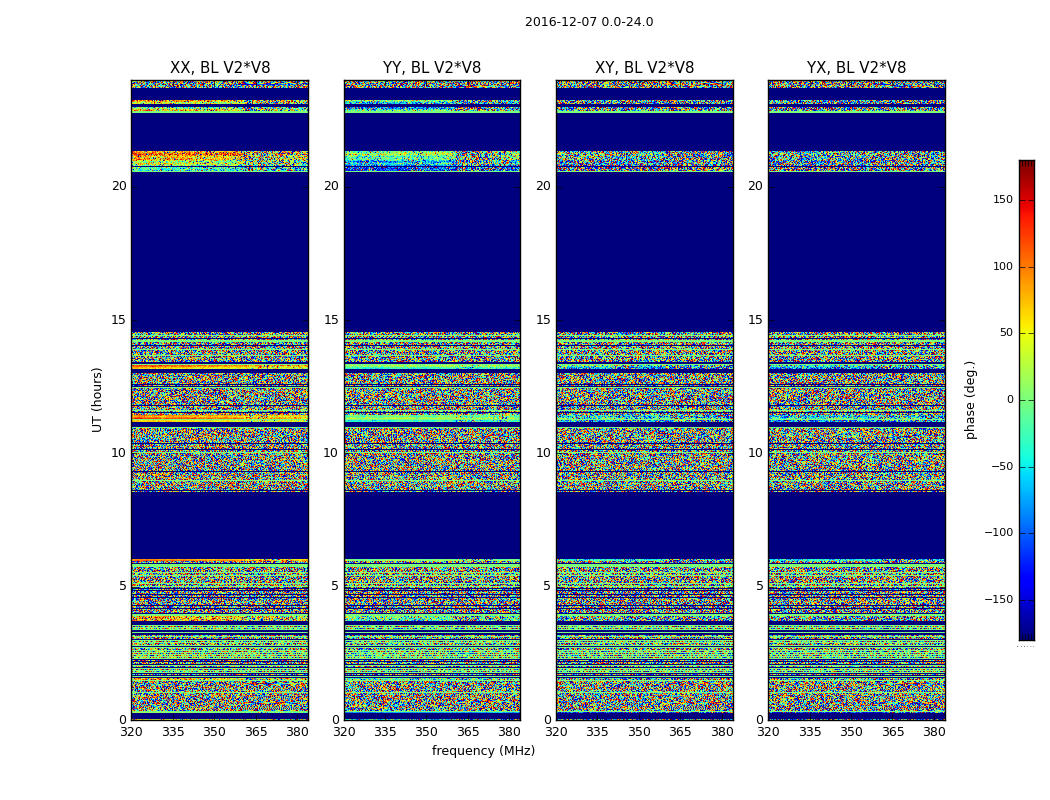
Task: Click the 150 tick label on the colorbar
Action: tap(1002, 200)
